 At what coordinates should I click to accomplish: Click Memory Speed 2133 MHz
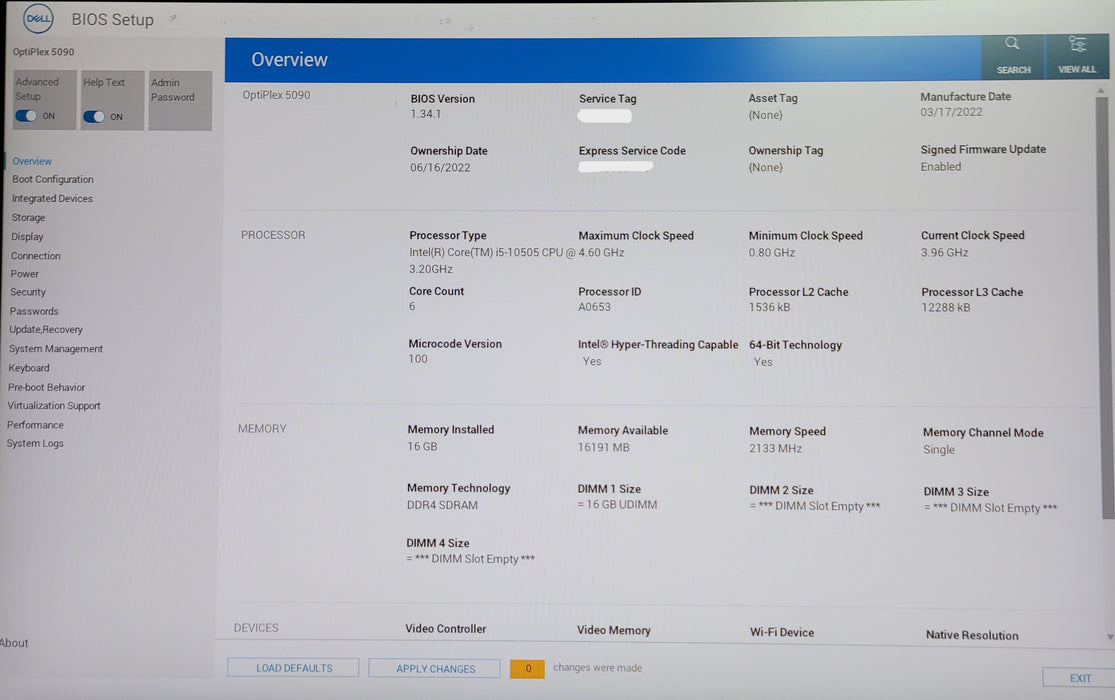tap(776, 449)
